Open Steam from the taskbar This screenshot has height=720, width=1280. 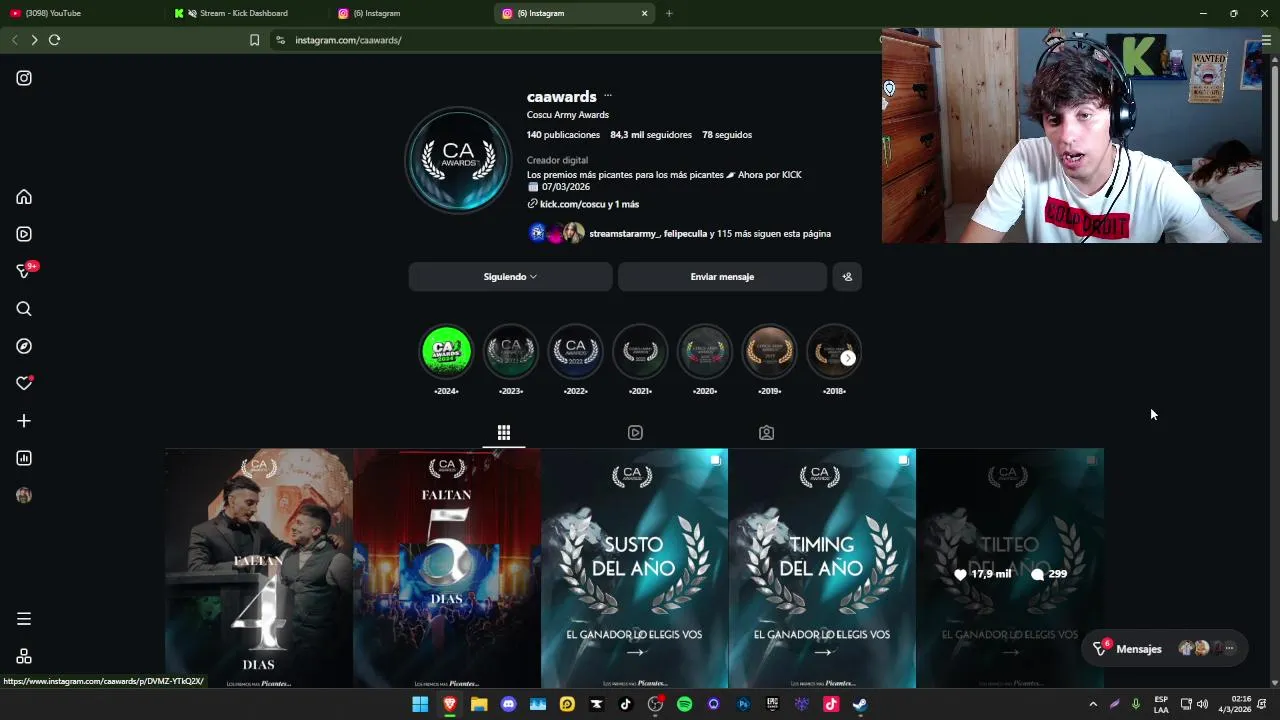point(860,704)
